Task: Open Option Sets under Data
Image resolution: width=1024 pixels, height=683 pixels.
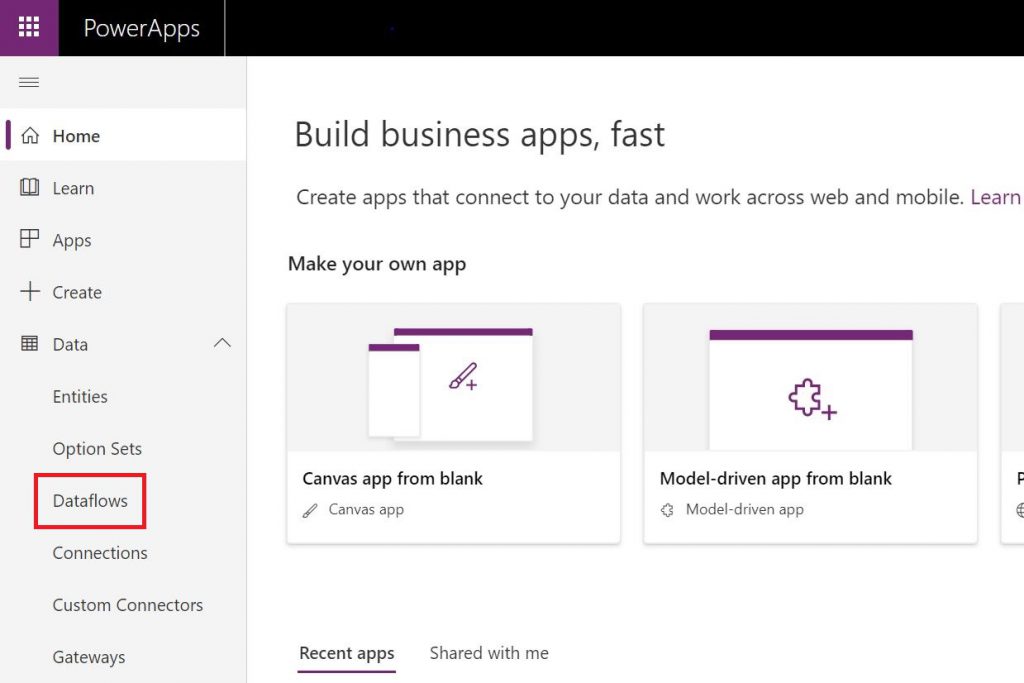Action: coord(97,449)
